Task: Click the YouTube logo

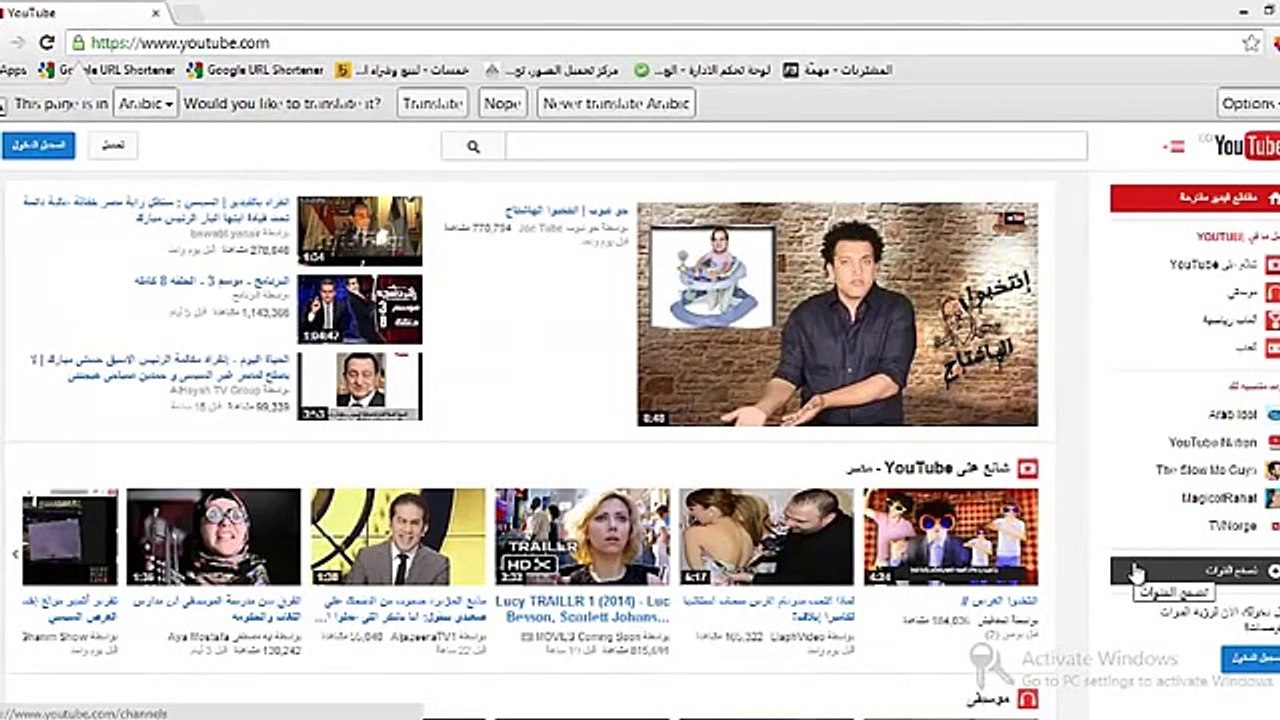Action: pyautogui.click(x=1247, y=147)
